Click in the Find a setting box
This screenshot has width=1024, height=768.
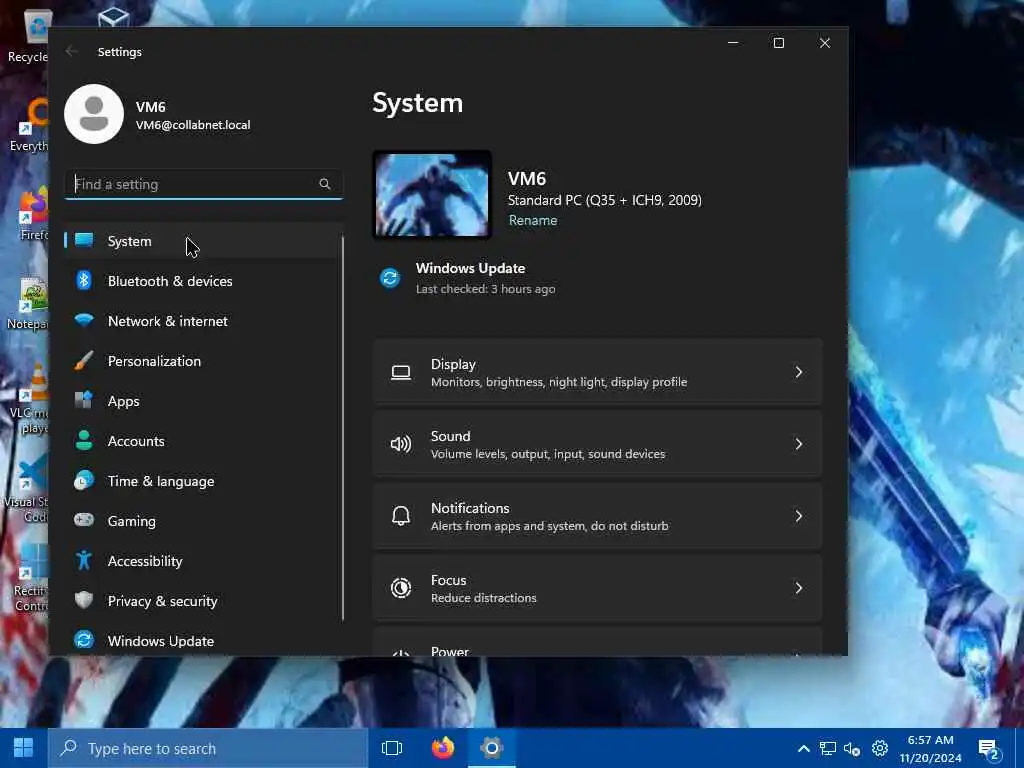[203, 184]
